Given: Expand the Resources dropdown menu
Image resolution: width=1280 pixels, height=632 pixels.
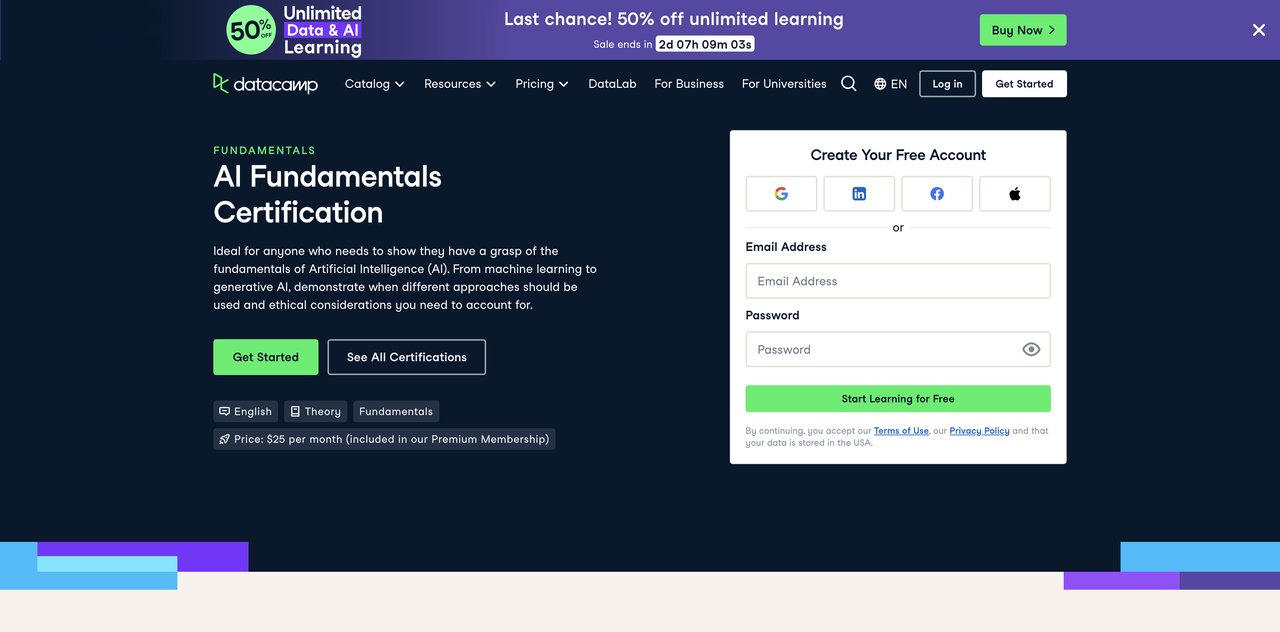Looking at the screenshot, I should pos(460,84).
